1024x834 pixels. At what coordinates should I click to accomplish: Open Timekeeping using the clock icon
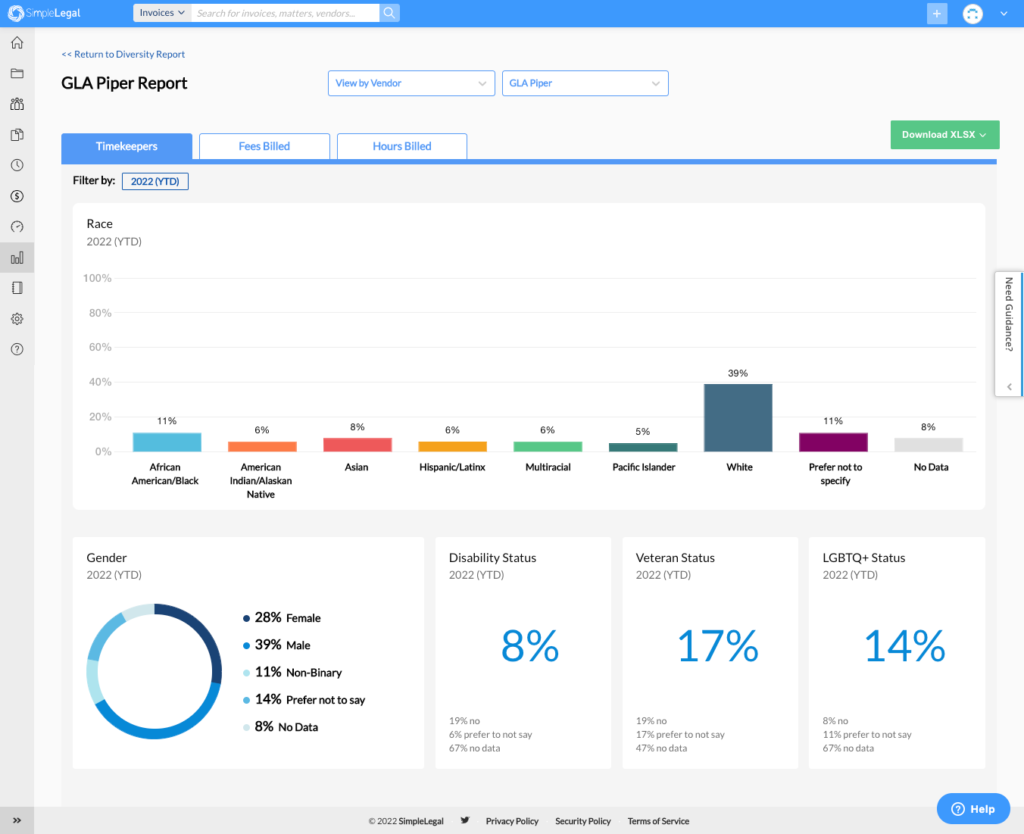coord(16,165)
